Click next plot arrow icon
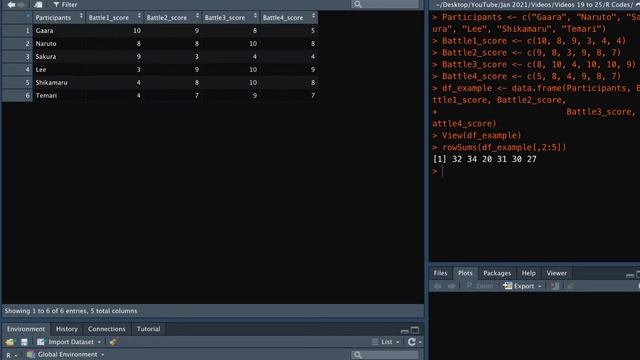This screenshot has height=360, width=640. [451, 286]
